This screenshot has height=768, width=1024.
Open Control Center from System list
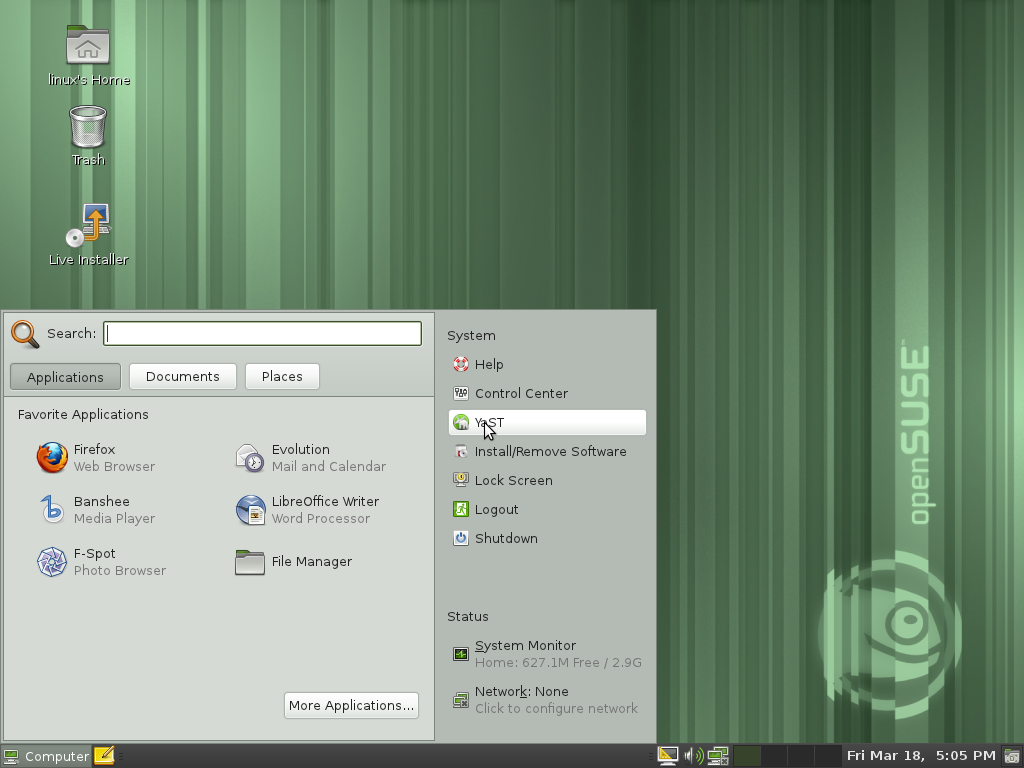(520, 394)
